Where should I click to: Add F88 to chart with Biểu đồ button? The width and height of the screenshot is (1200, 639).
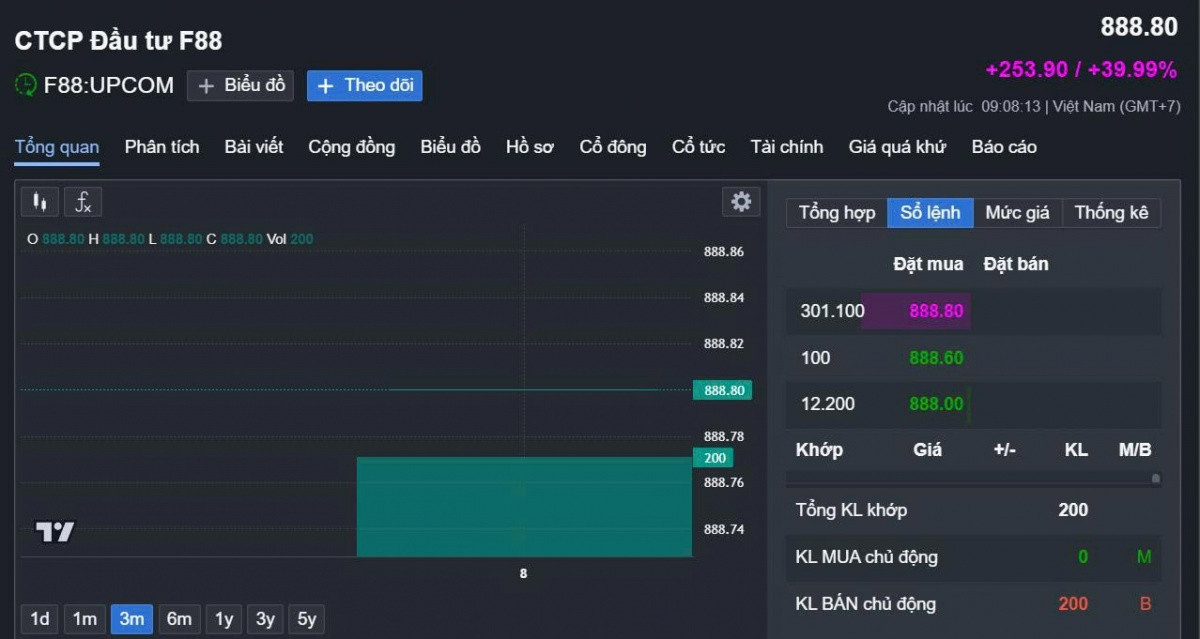click(240, 85)
